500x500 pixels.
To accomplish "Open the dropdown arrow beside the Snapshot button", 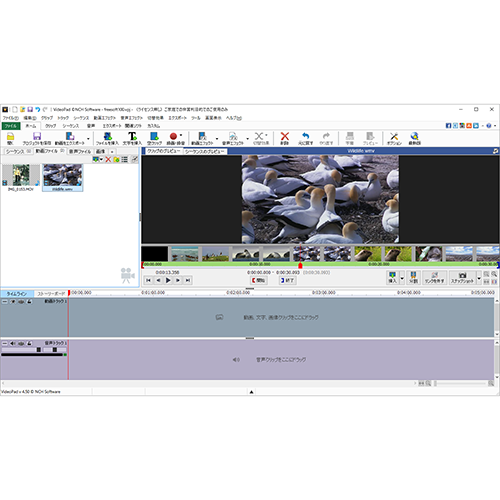I will click(x=479, y=277).
